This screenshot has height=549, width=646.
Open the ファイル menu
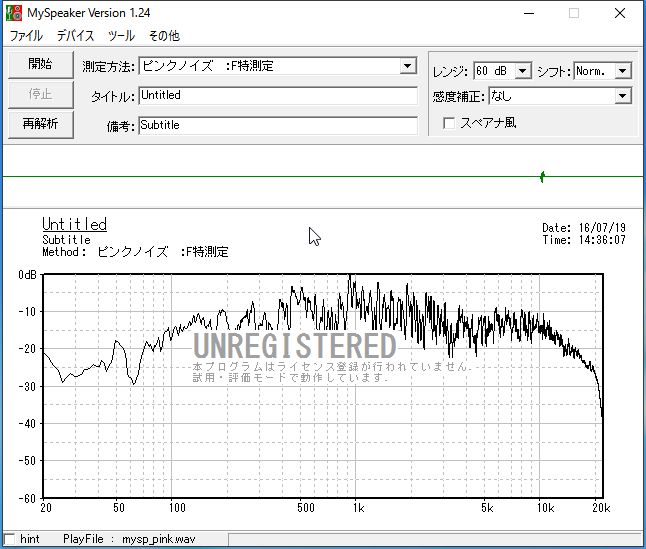coord(26,36)
